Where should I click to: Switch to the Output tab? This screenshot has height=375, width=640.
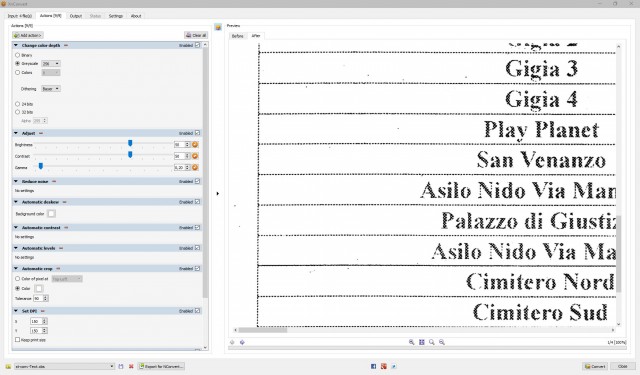(x=76, y=16)
